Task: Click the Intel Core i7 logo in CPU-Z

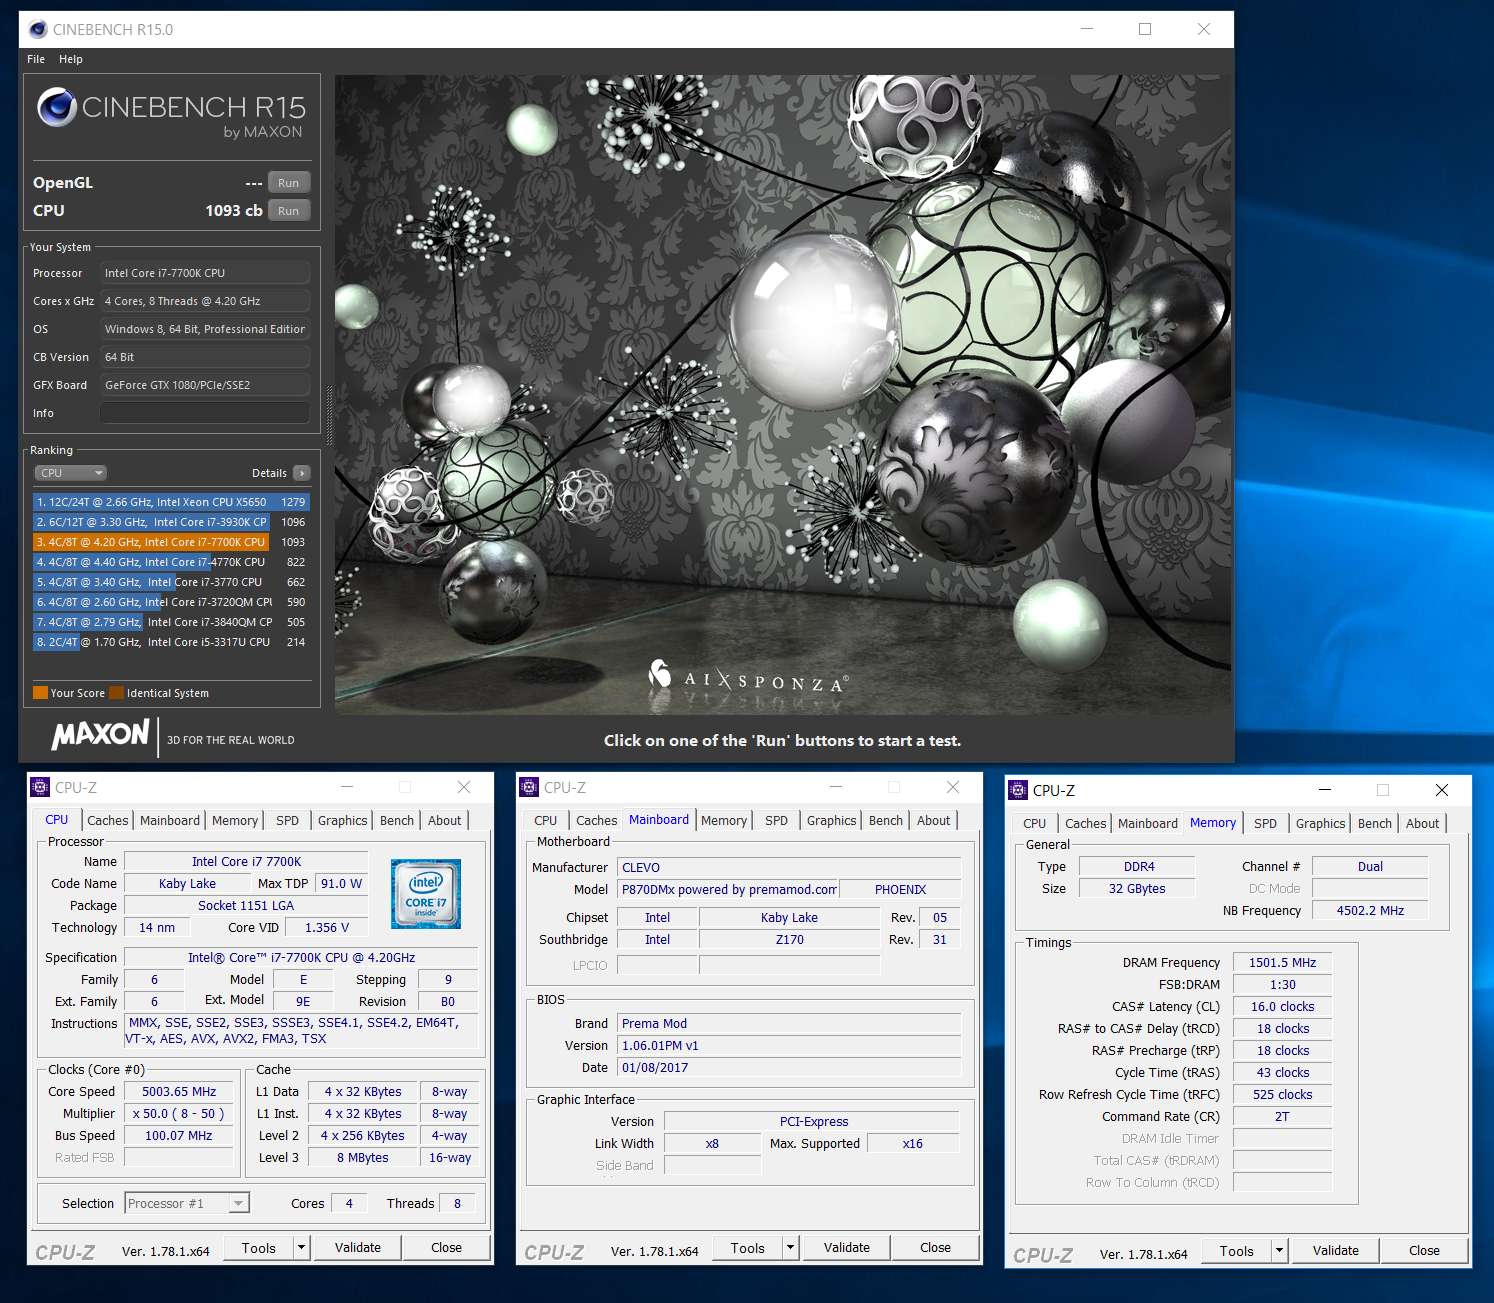Action: 426,893
